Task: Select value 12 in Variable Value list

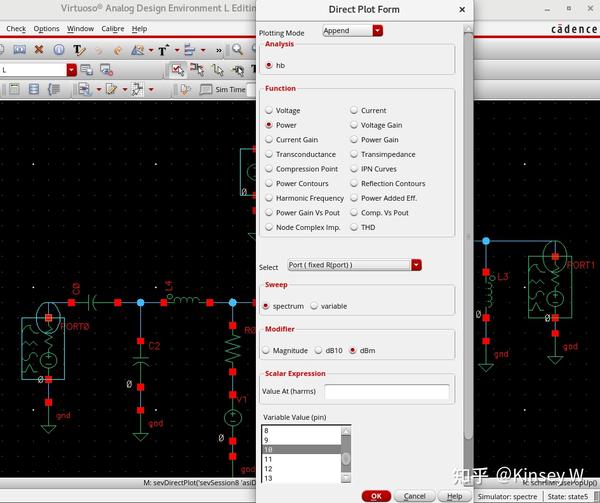Action: point(301,469)
